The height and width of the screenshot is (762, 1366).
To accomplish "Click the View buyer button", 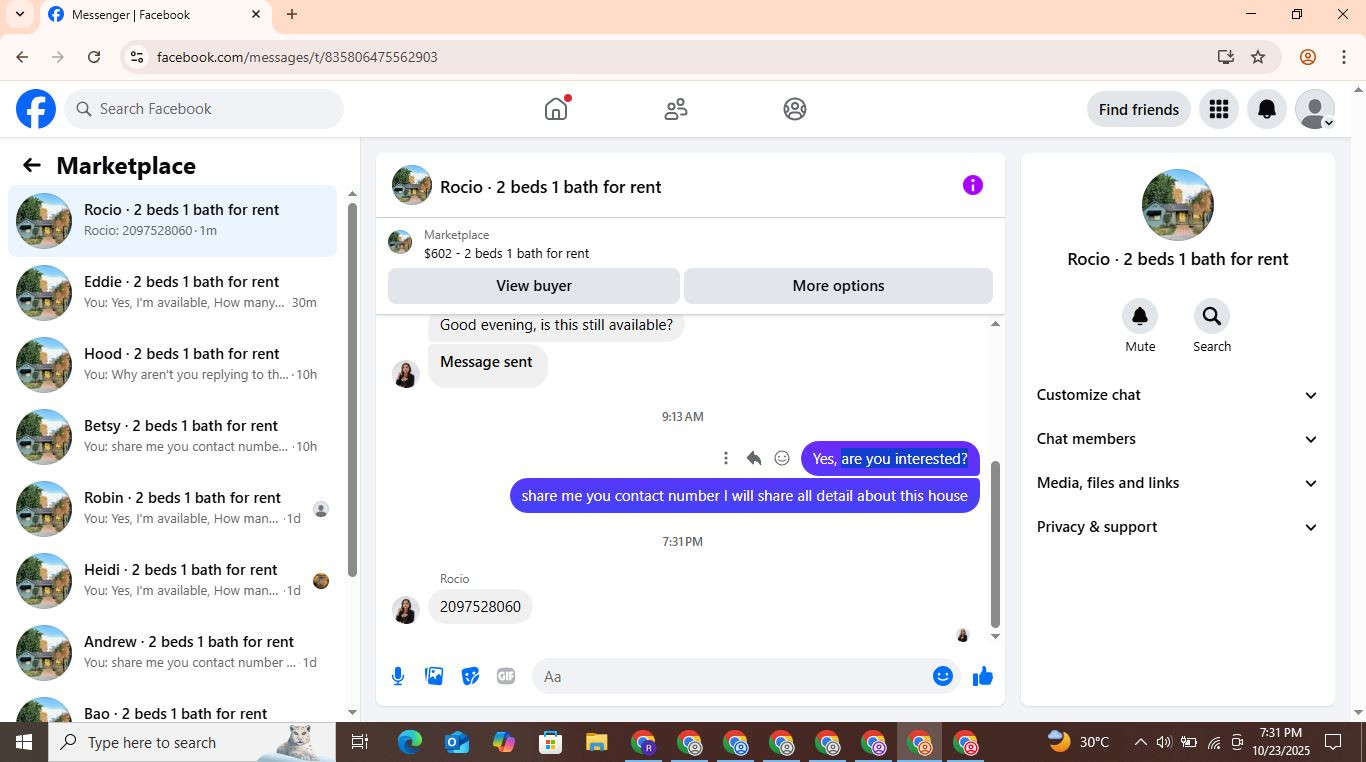I will coord(534,286).
